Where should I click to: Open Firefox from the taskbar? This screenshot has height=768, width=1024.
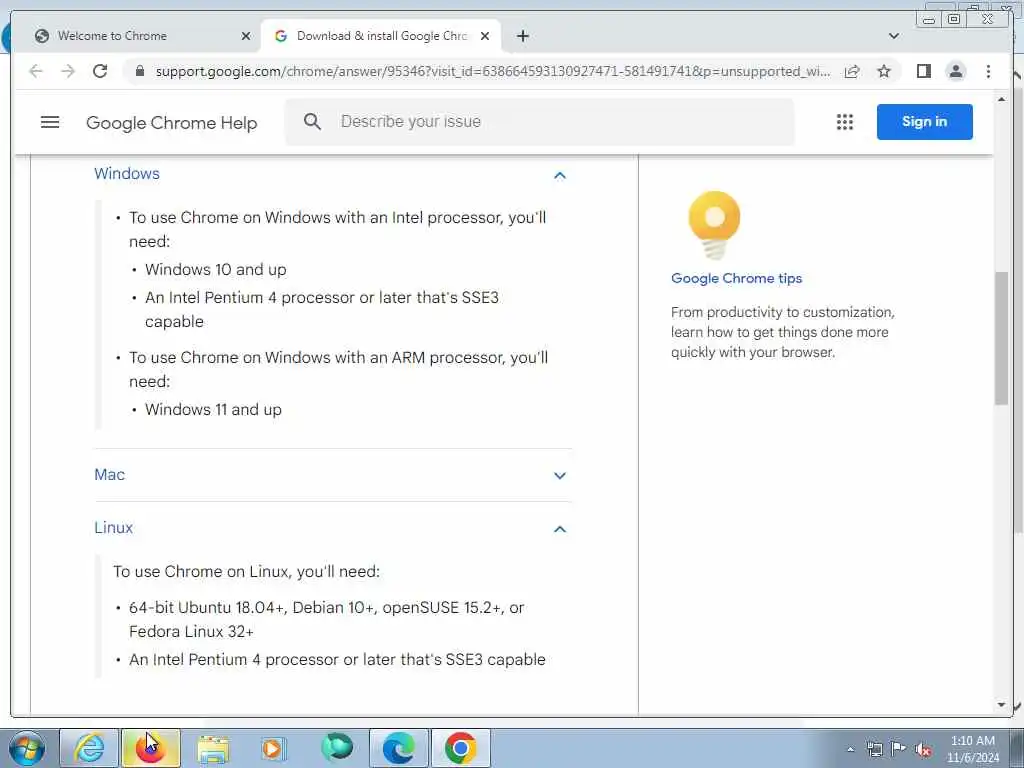pos(150,748)
